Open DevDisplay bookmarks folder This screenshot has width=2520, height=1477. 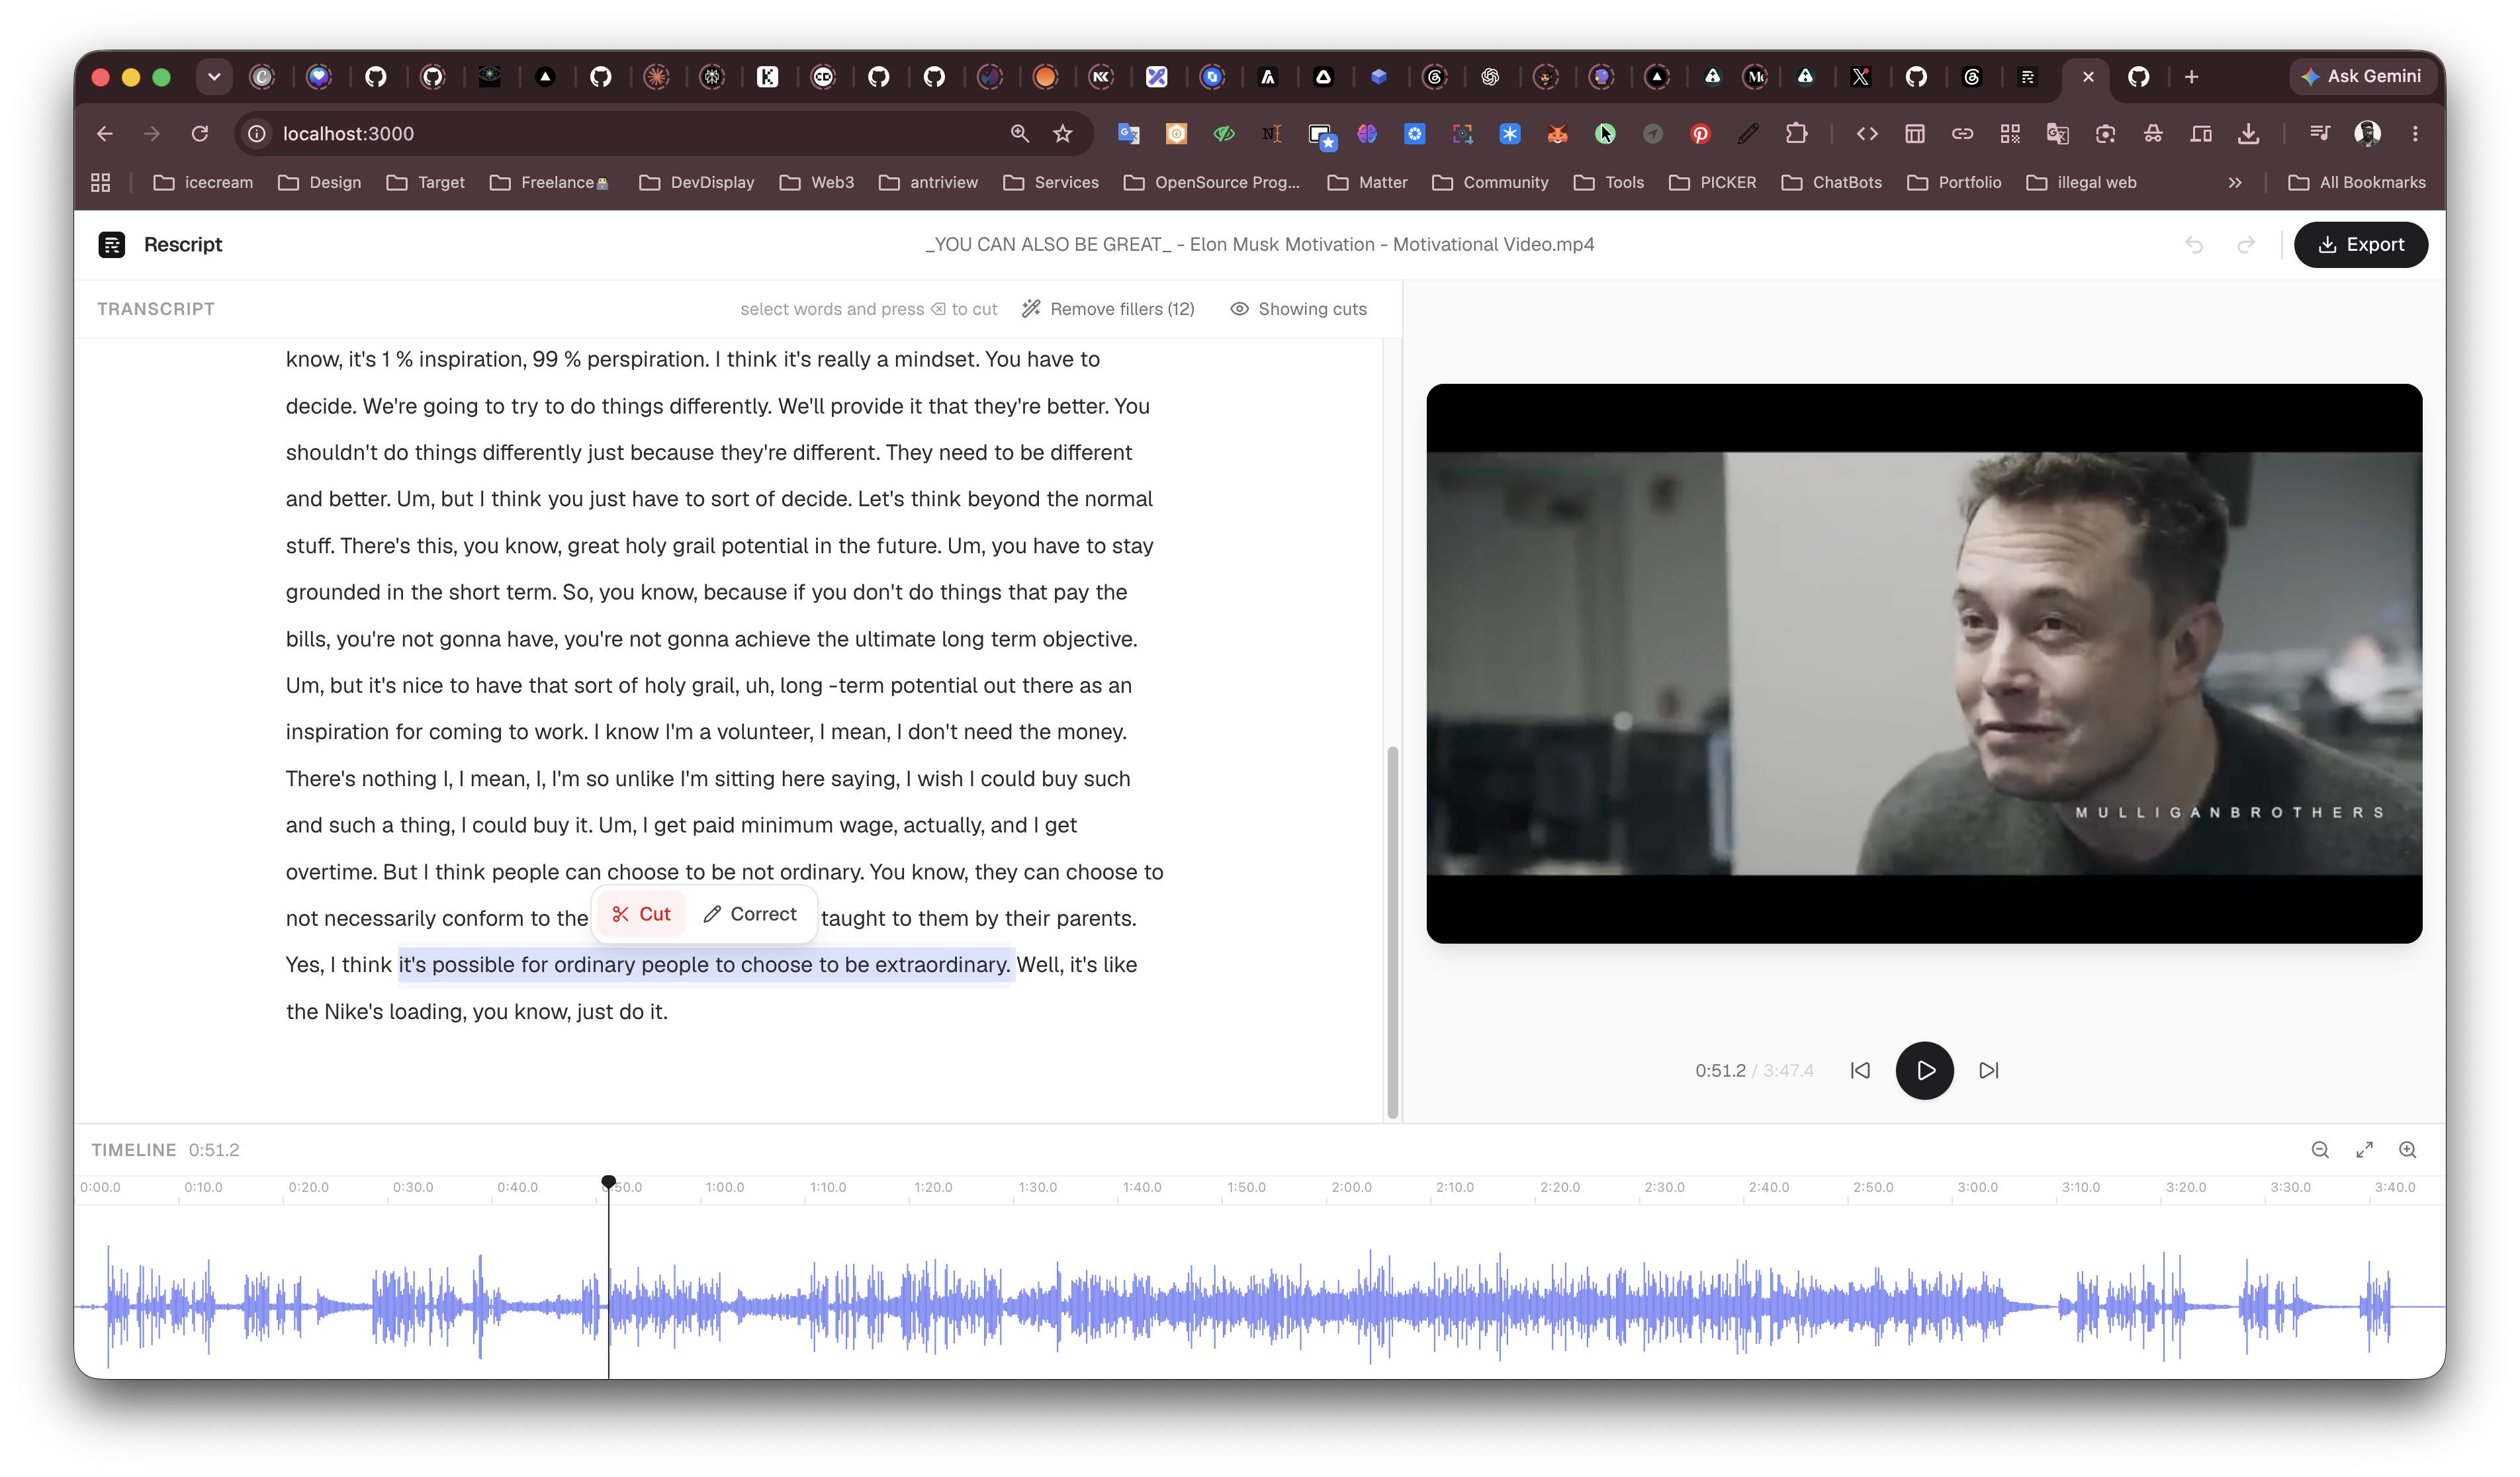click(x=696, y=183)
